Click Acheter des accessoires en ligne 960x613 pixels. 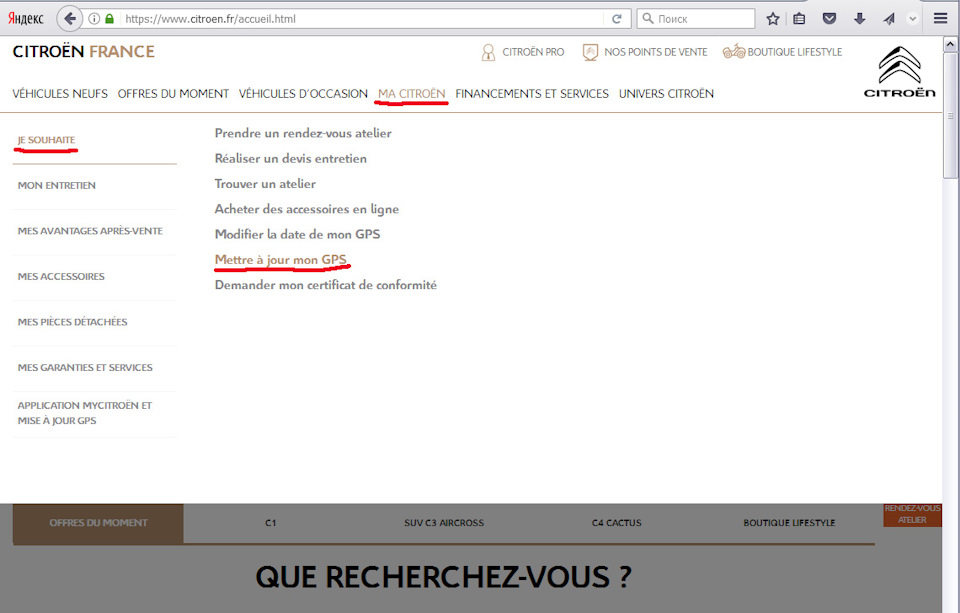(x=307, y=209)
